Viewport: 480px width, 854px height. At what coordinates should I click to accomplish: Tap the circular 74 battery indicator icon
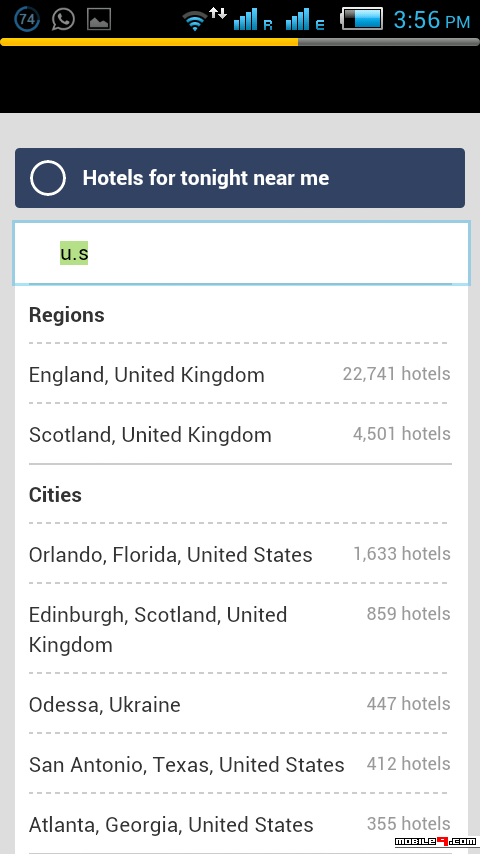point(27,20)
